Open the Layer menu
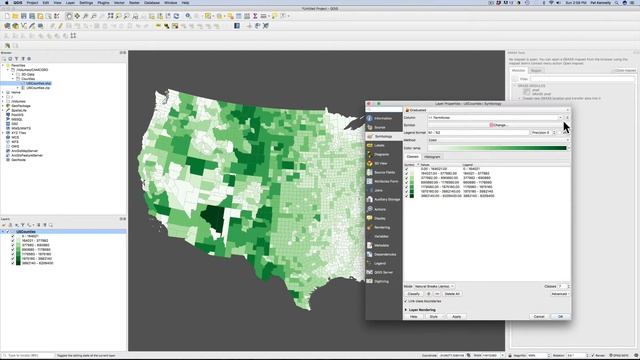This screenshot has height=360, width=640. 70,2
